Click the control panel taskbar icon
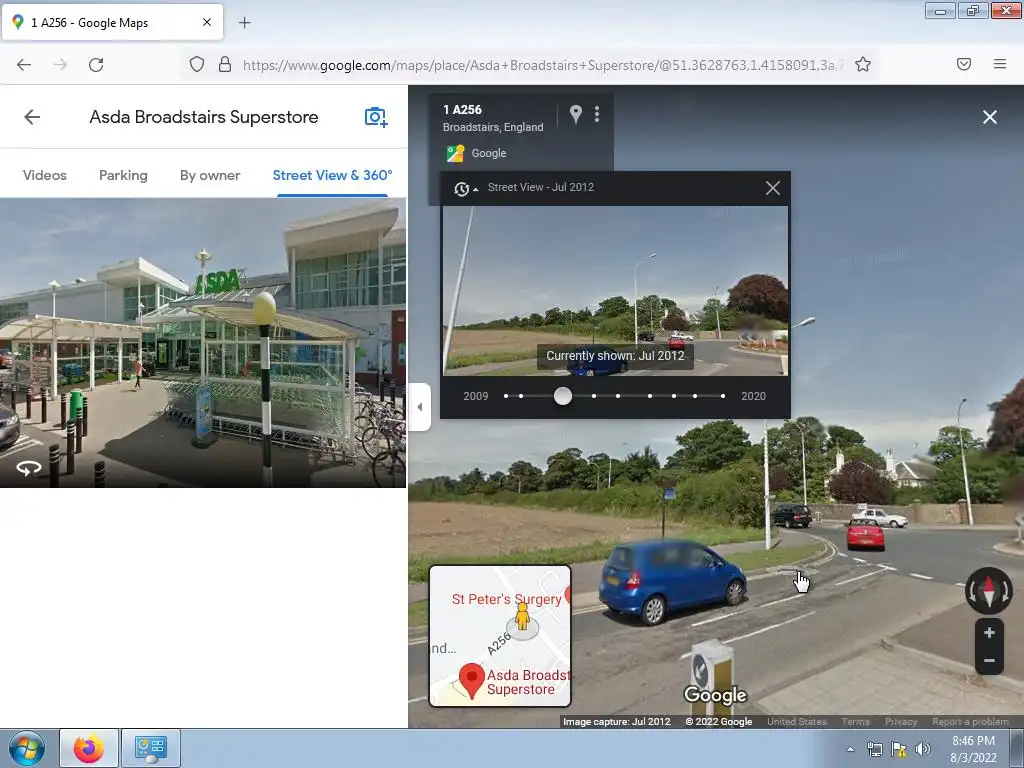The height and width of the screenshot is (768, 1024). (151, 748)
